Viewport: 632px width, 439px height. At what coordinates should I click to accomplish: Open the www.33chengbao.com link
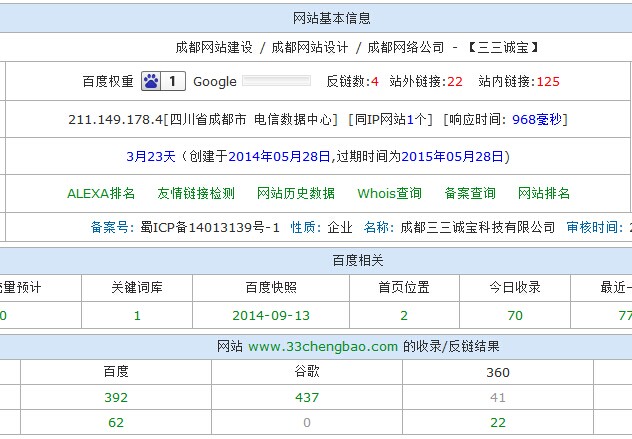[323, 347]
